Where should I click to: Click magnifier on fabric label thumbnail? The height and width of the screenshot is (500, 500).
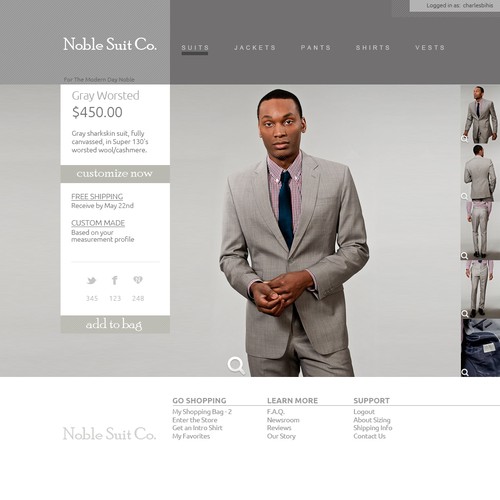(x=465, y=372)
